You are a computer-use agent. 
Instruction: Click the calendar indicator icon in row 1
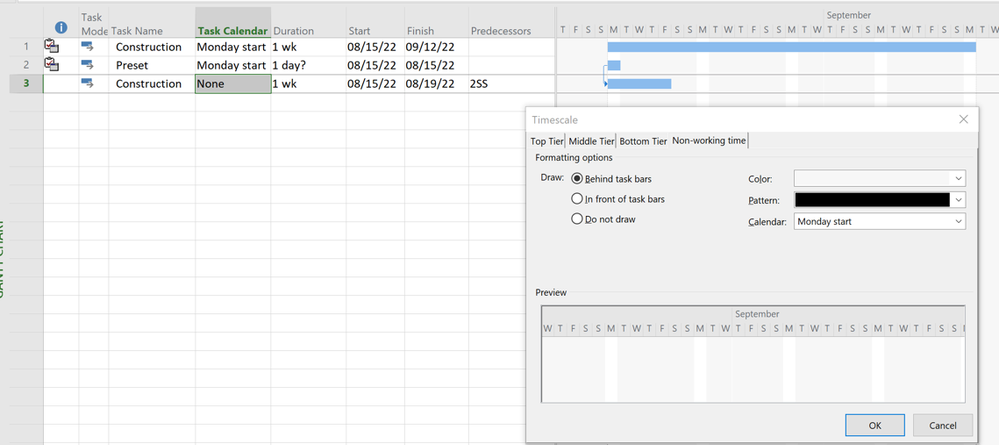51,46
